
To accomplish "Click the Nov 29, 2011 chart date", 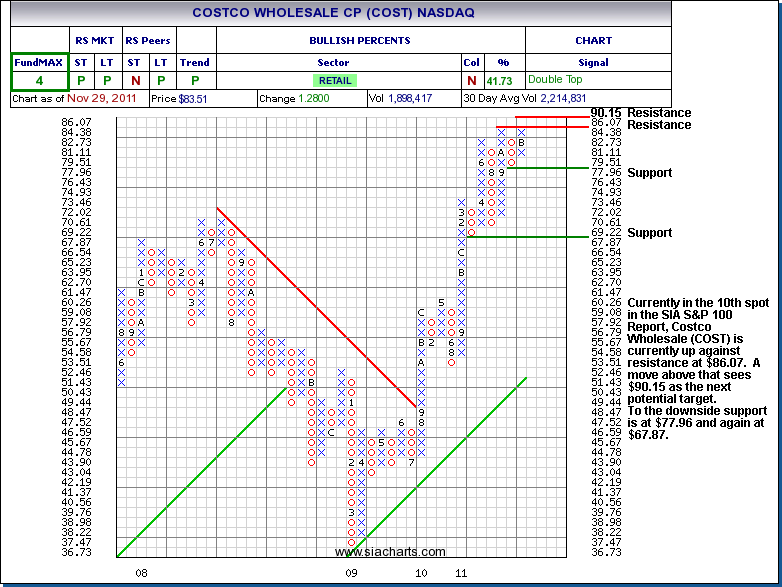I will click(x=102, y=99).
